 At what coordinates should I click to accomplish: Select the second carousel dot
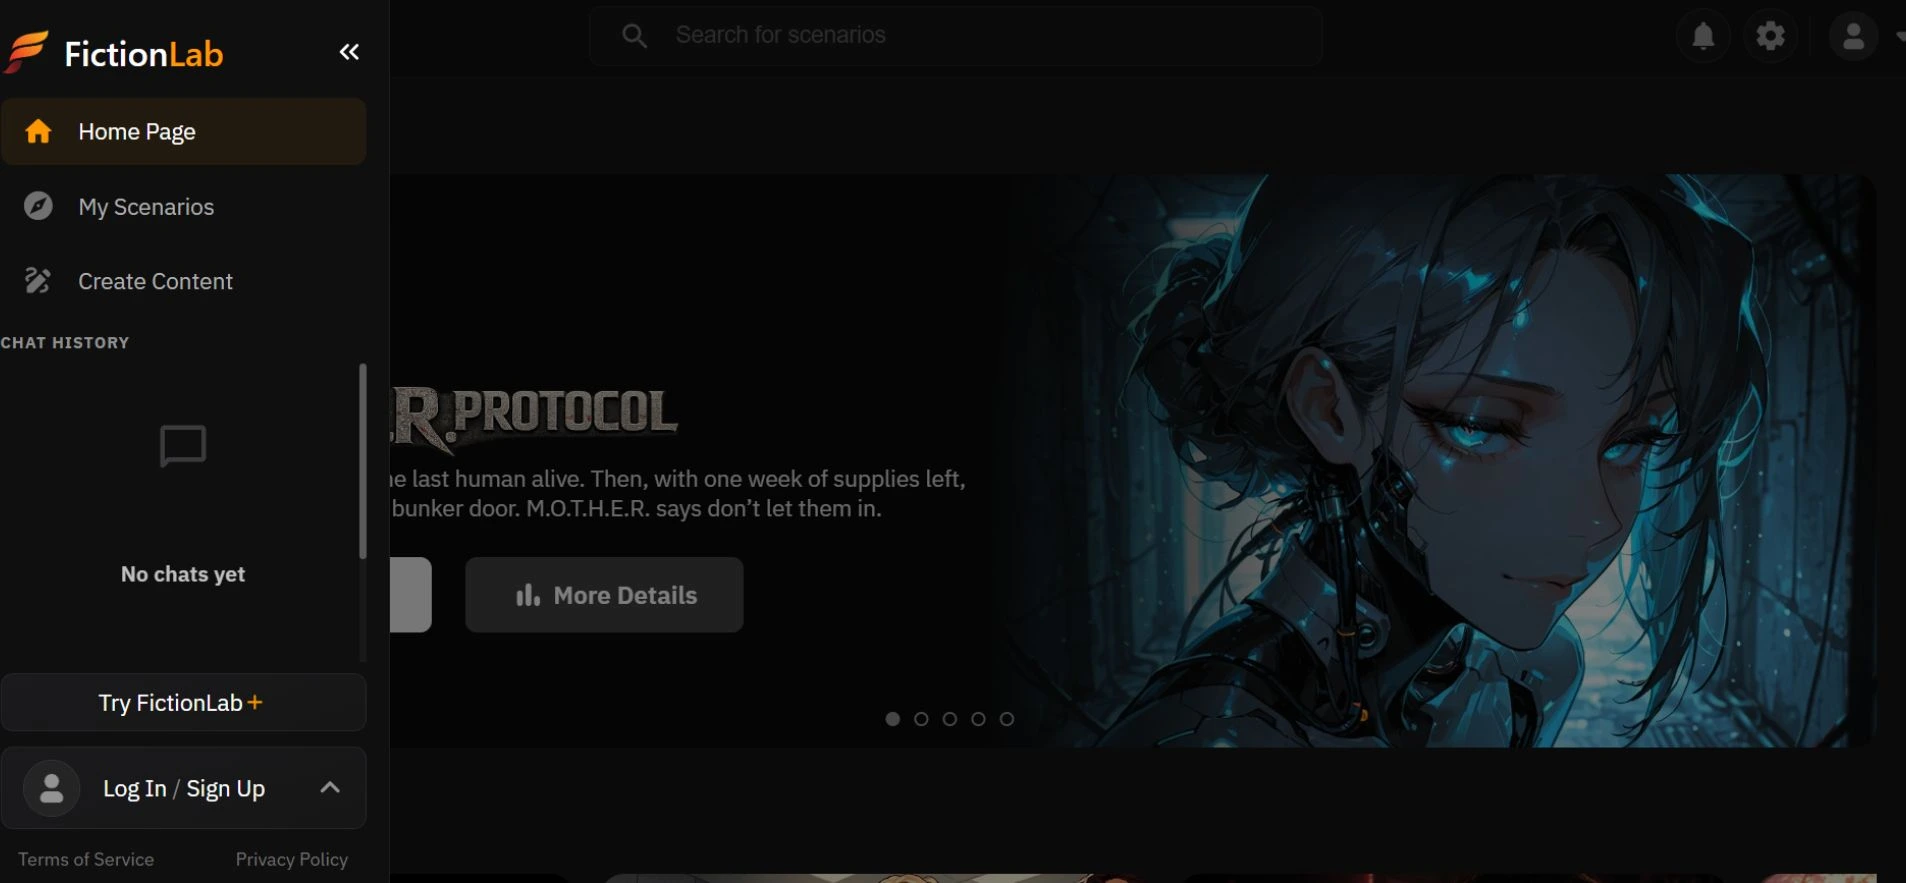pos(921,719)
